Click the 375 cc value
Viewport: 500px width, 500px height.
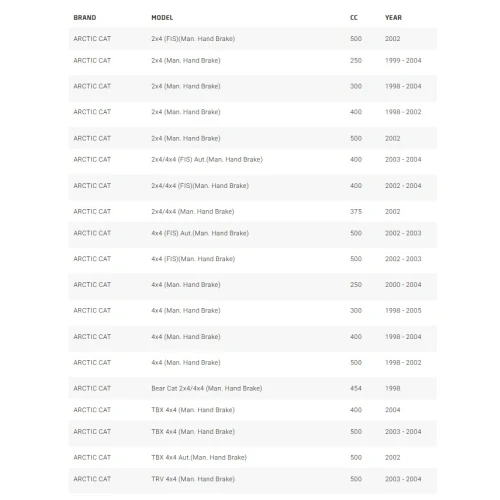pyautogui.click(x=356, y=212)
